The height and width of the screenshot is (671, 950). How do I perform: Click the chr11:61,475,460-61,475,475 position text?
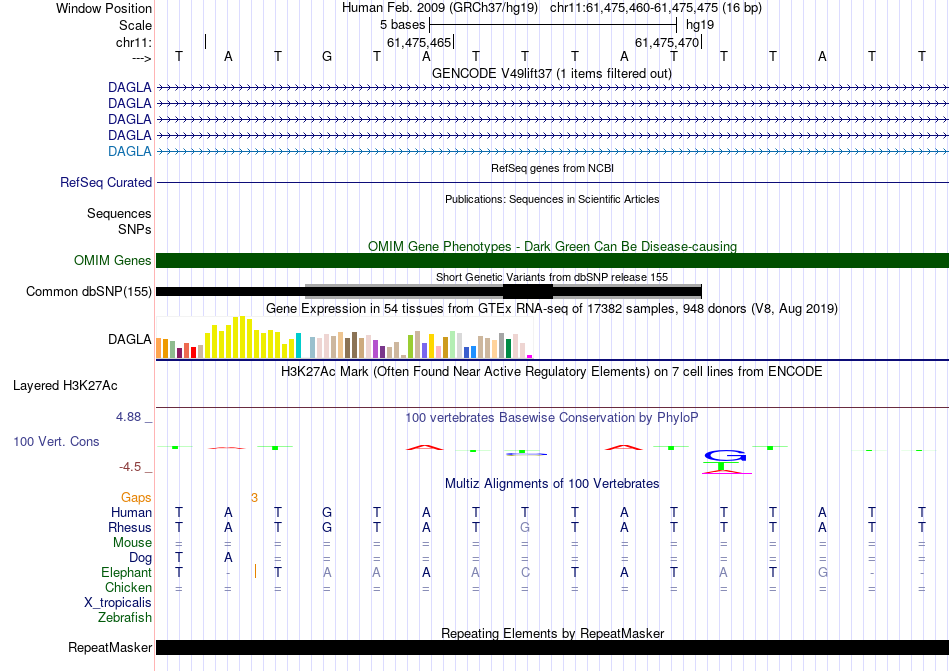click(656, 8)
